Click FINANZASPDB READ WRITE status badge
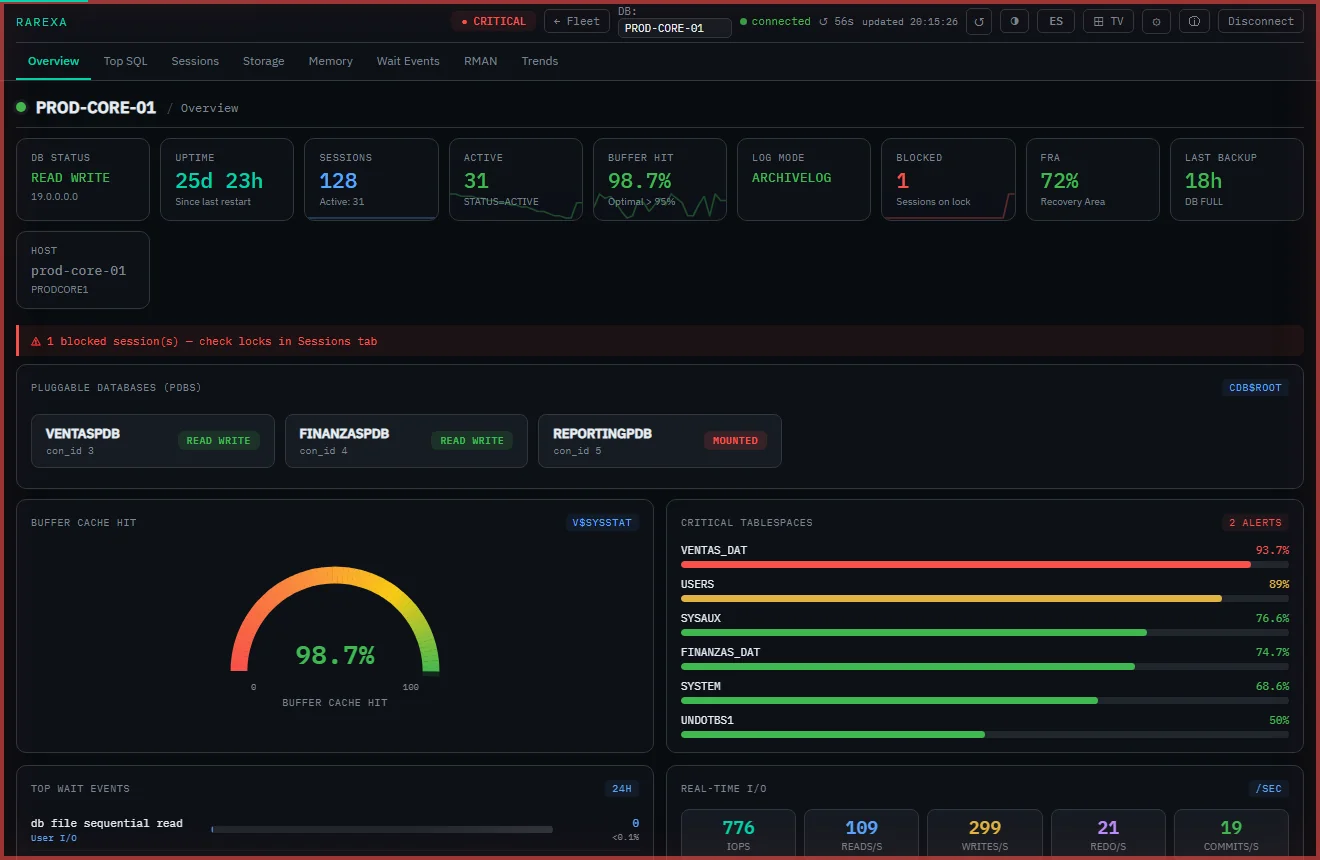Image resolution: width=1320 pixels, height=860 pixels. coord(473,440)
